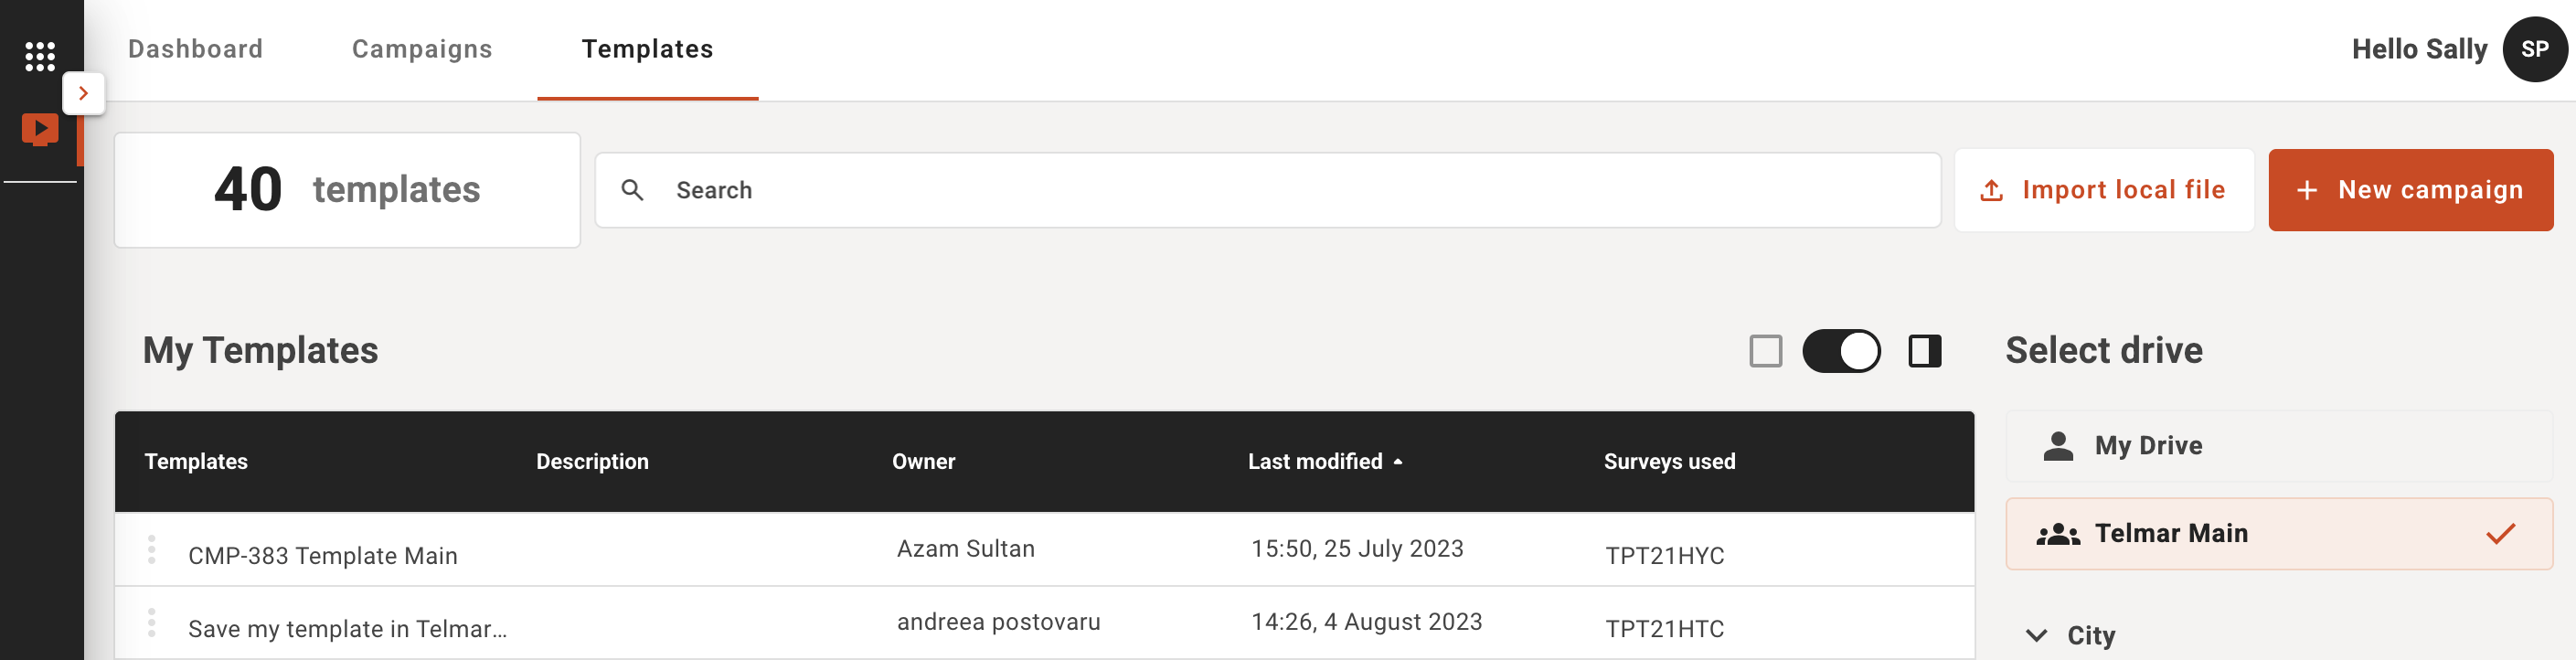Sort by the Owner column header

pos(923,462)
